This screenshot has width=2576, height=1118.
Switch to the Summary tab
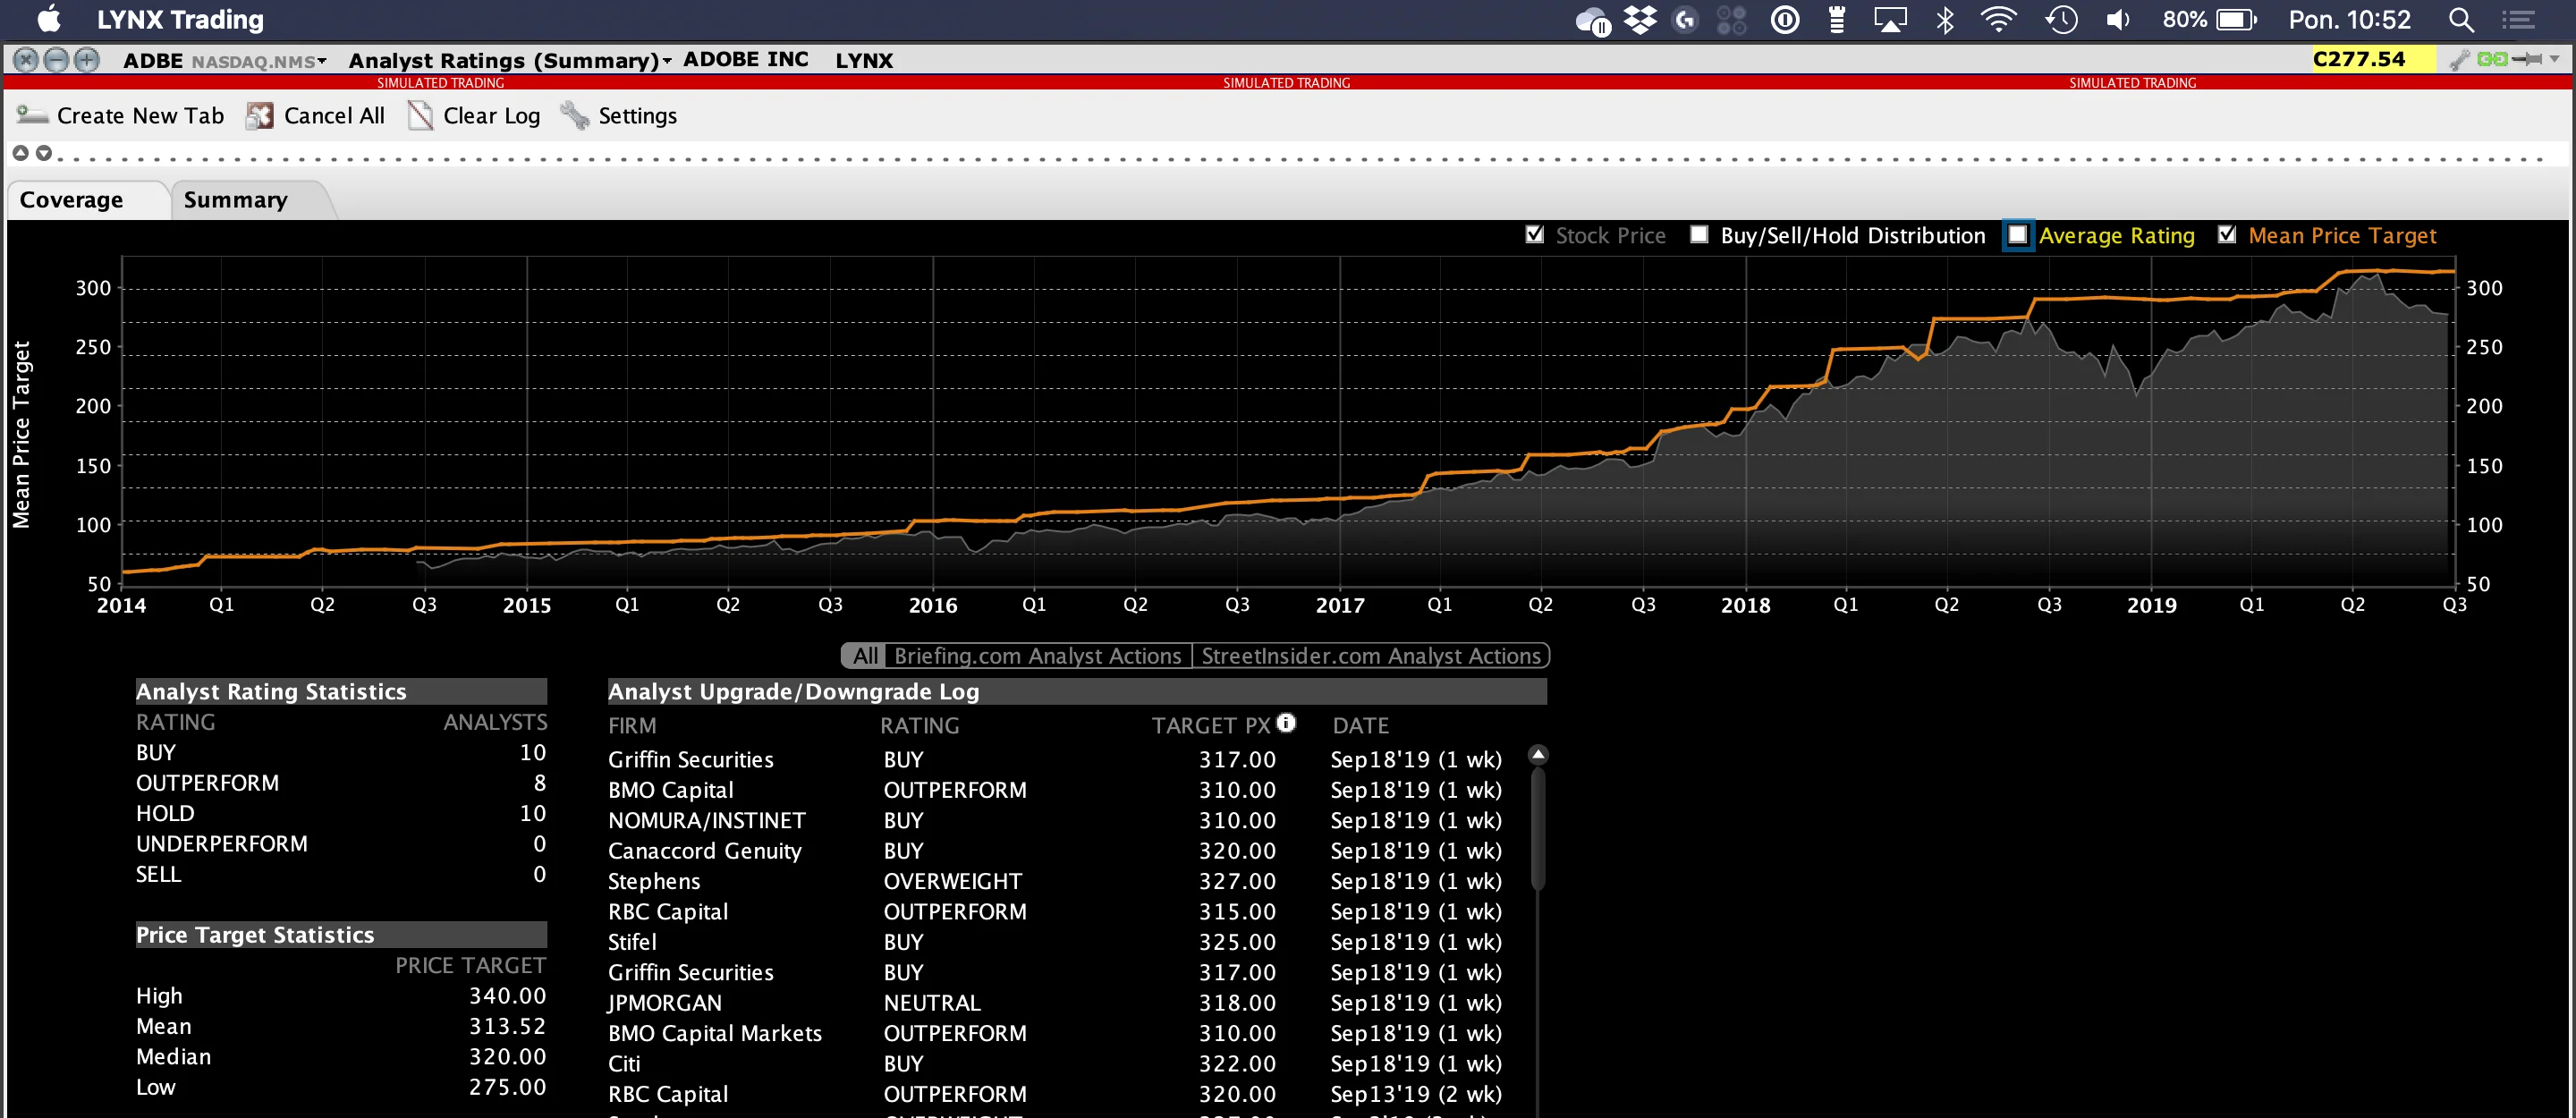(x=236, y=200)
